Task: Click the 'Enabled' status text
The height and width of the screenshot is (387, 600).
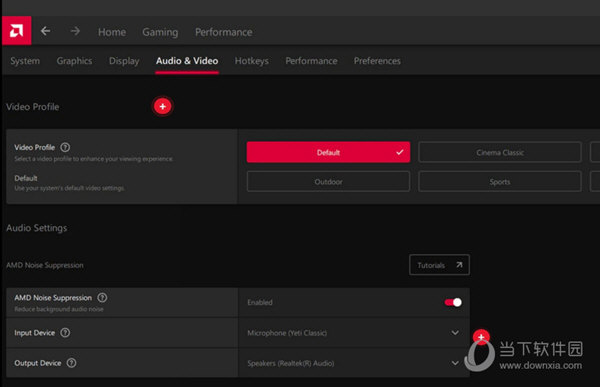Action: (x=260, y=302)
